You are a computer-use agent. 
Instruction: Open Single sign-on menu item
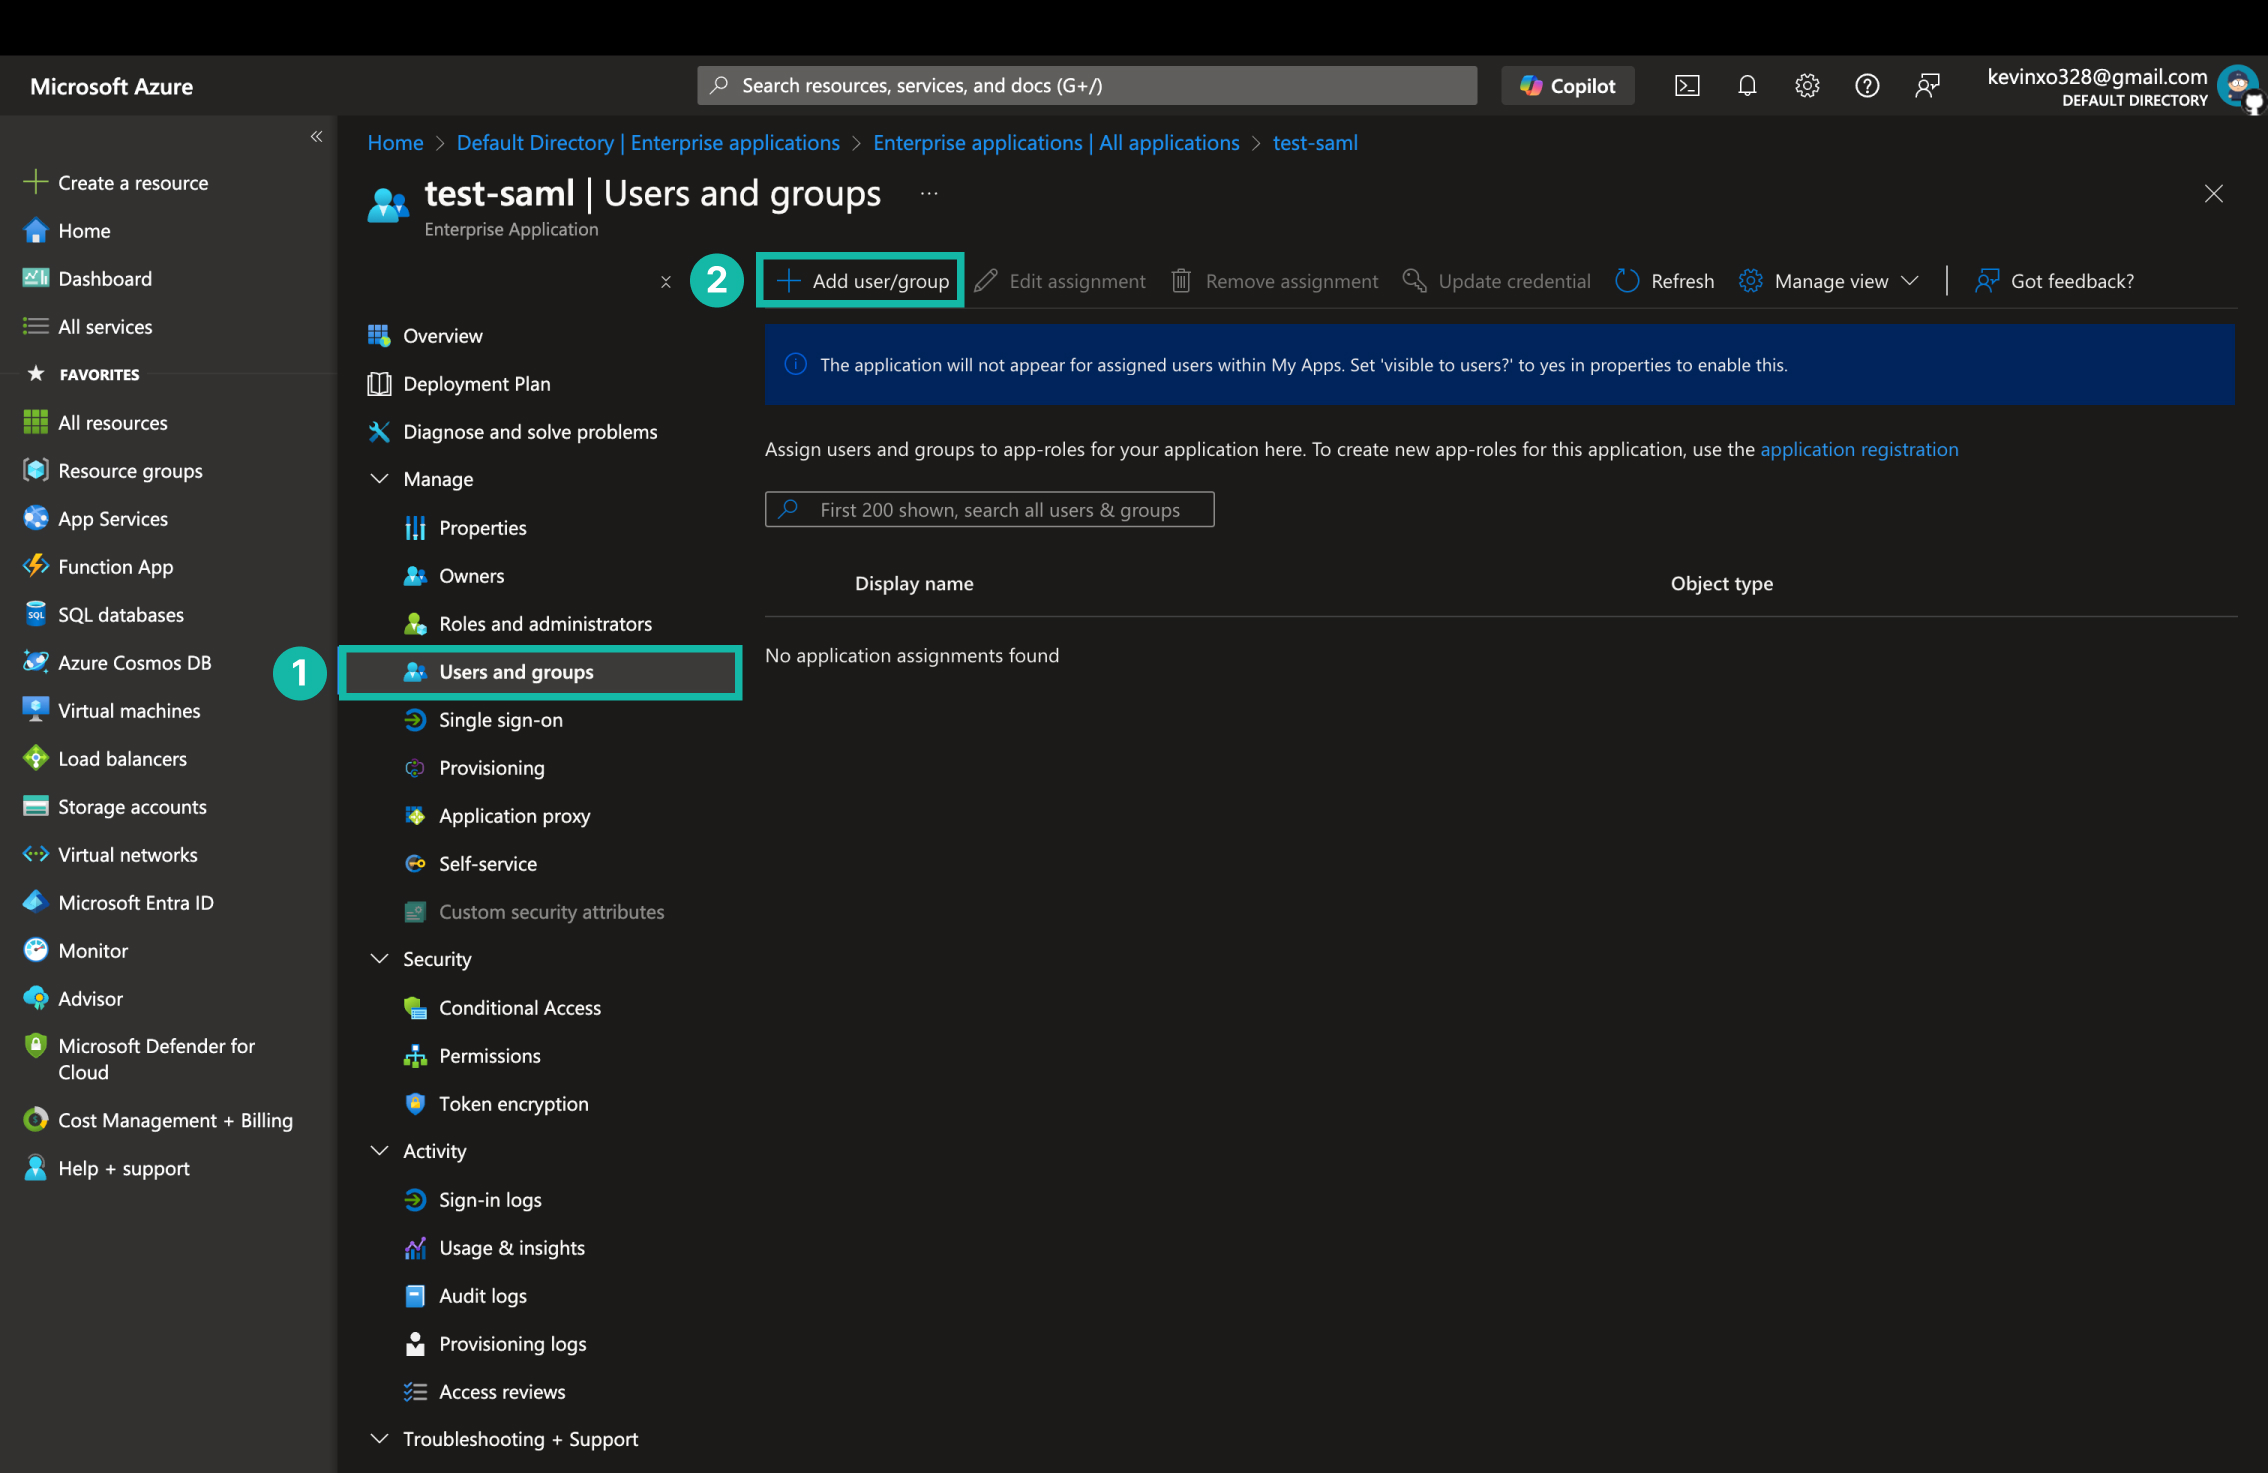(500, 720)
